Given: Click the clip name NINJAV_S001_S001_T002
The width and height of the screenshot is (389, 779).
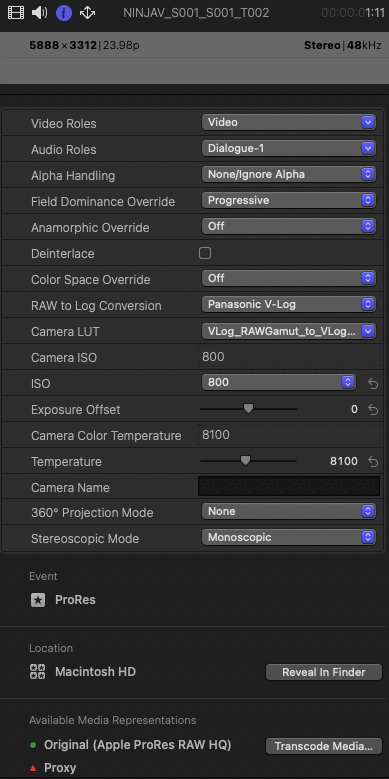Looking at the screenshot, I should tap(196, 13).
